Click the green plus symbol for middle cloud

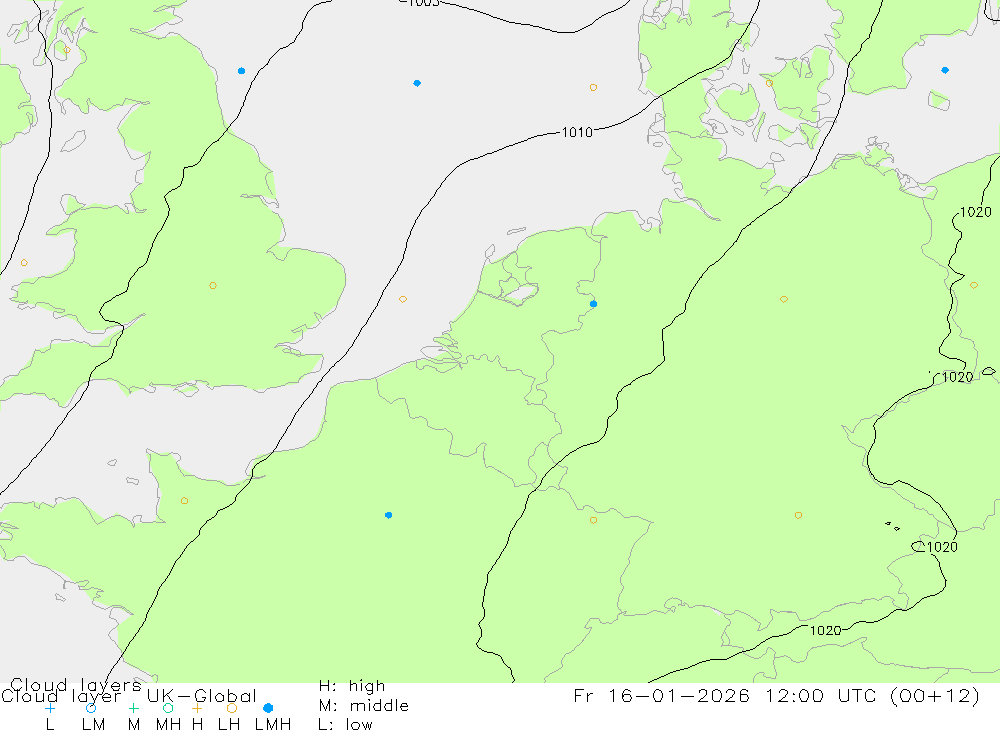[133, 708]
